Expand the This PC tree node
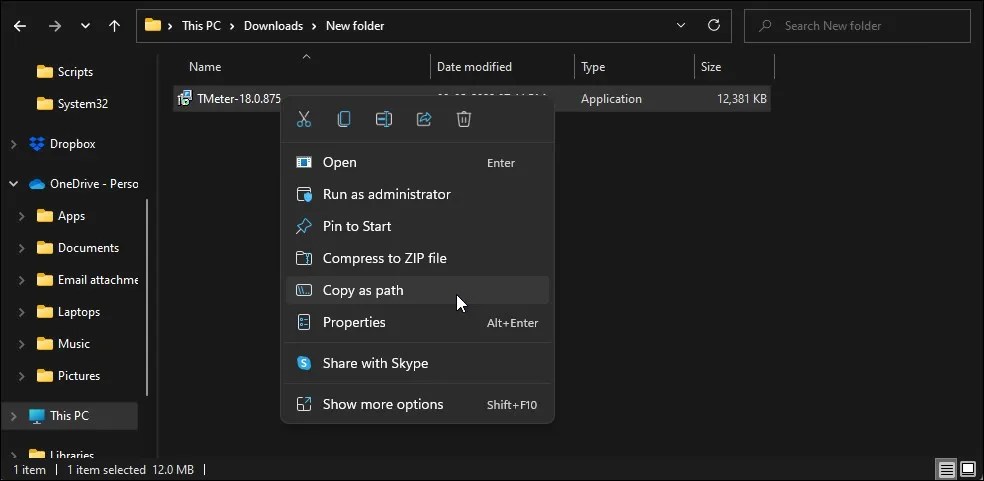 [13, 416]
